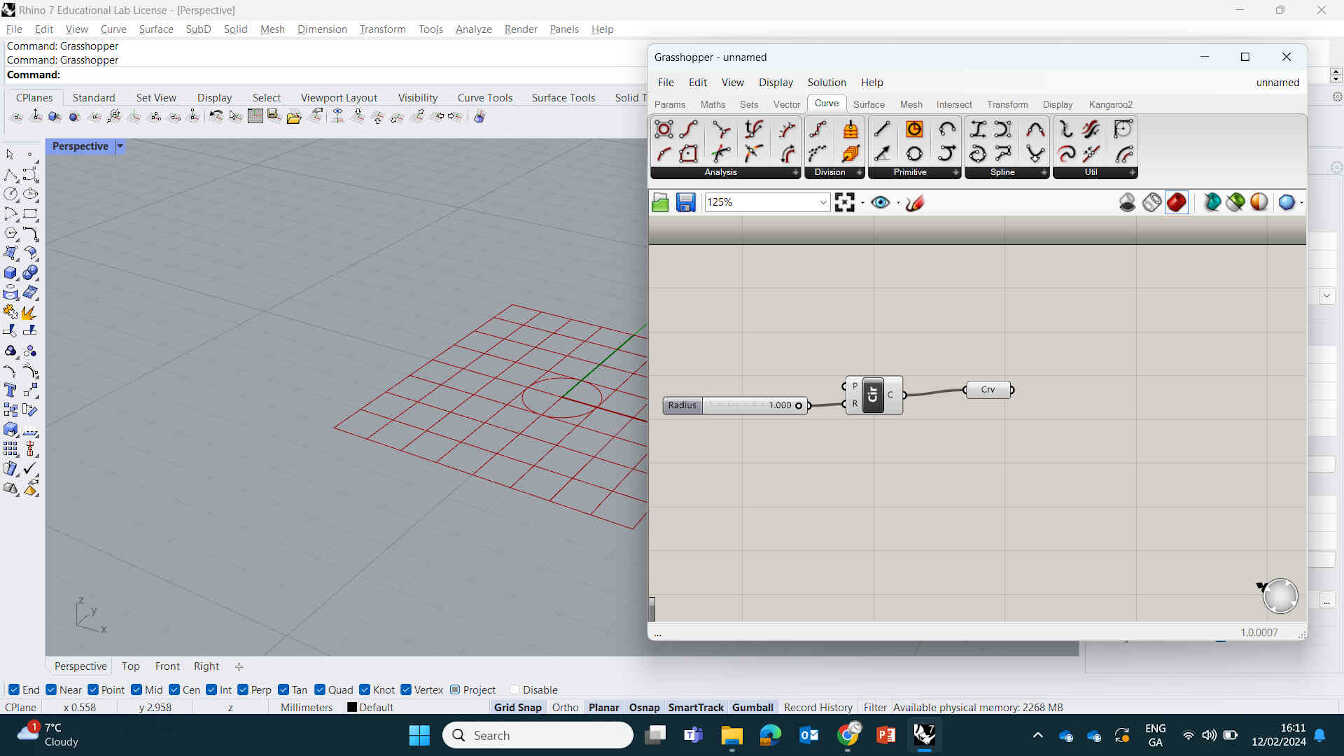Open file icon in Grasshopper toolbar
Image resolution: width=1344 pixels, height=756 pixels.
coord(660,203)
